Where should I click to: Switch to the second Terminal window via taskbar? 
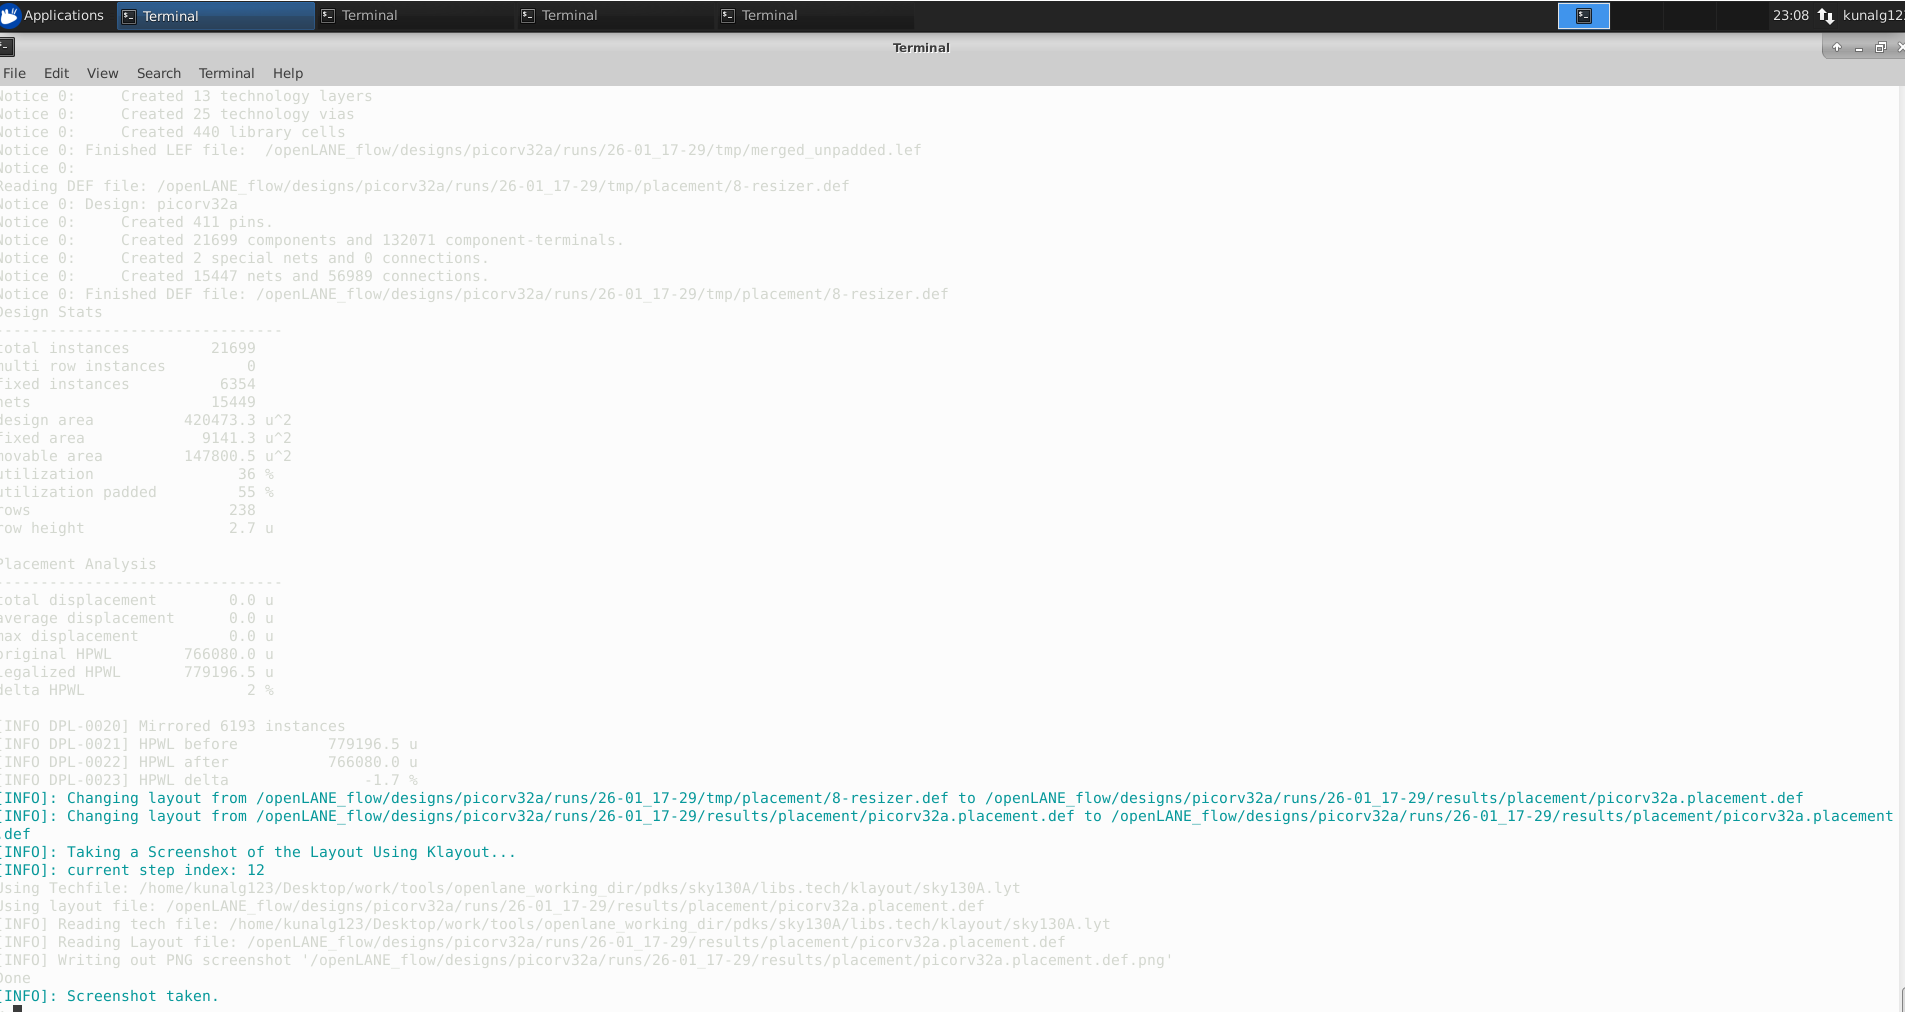tap(370, 15)
